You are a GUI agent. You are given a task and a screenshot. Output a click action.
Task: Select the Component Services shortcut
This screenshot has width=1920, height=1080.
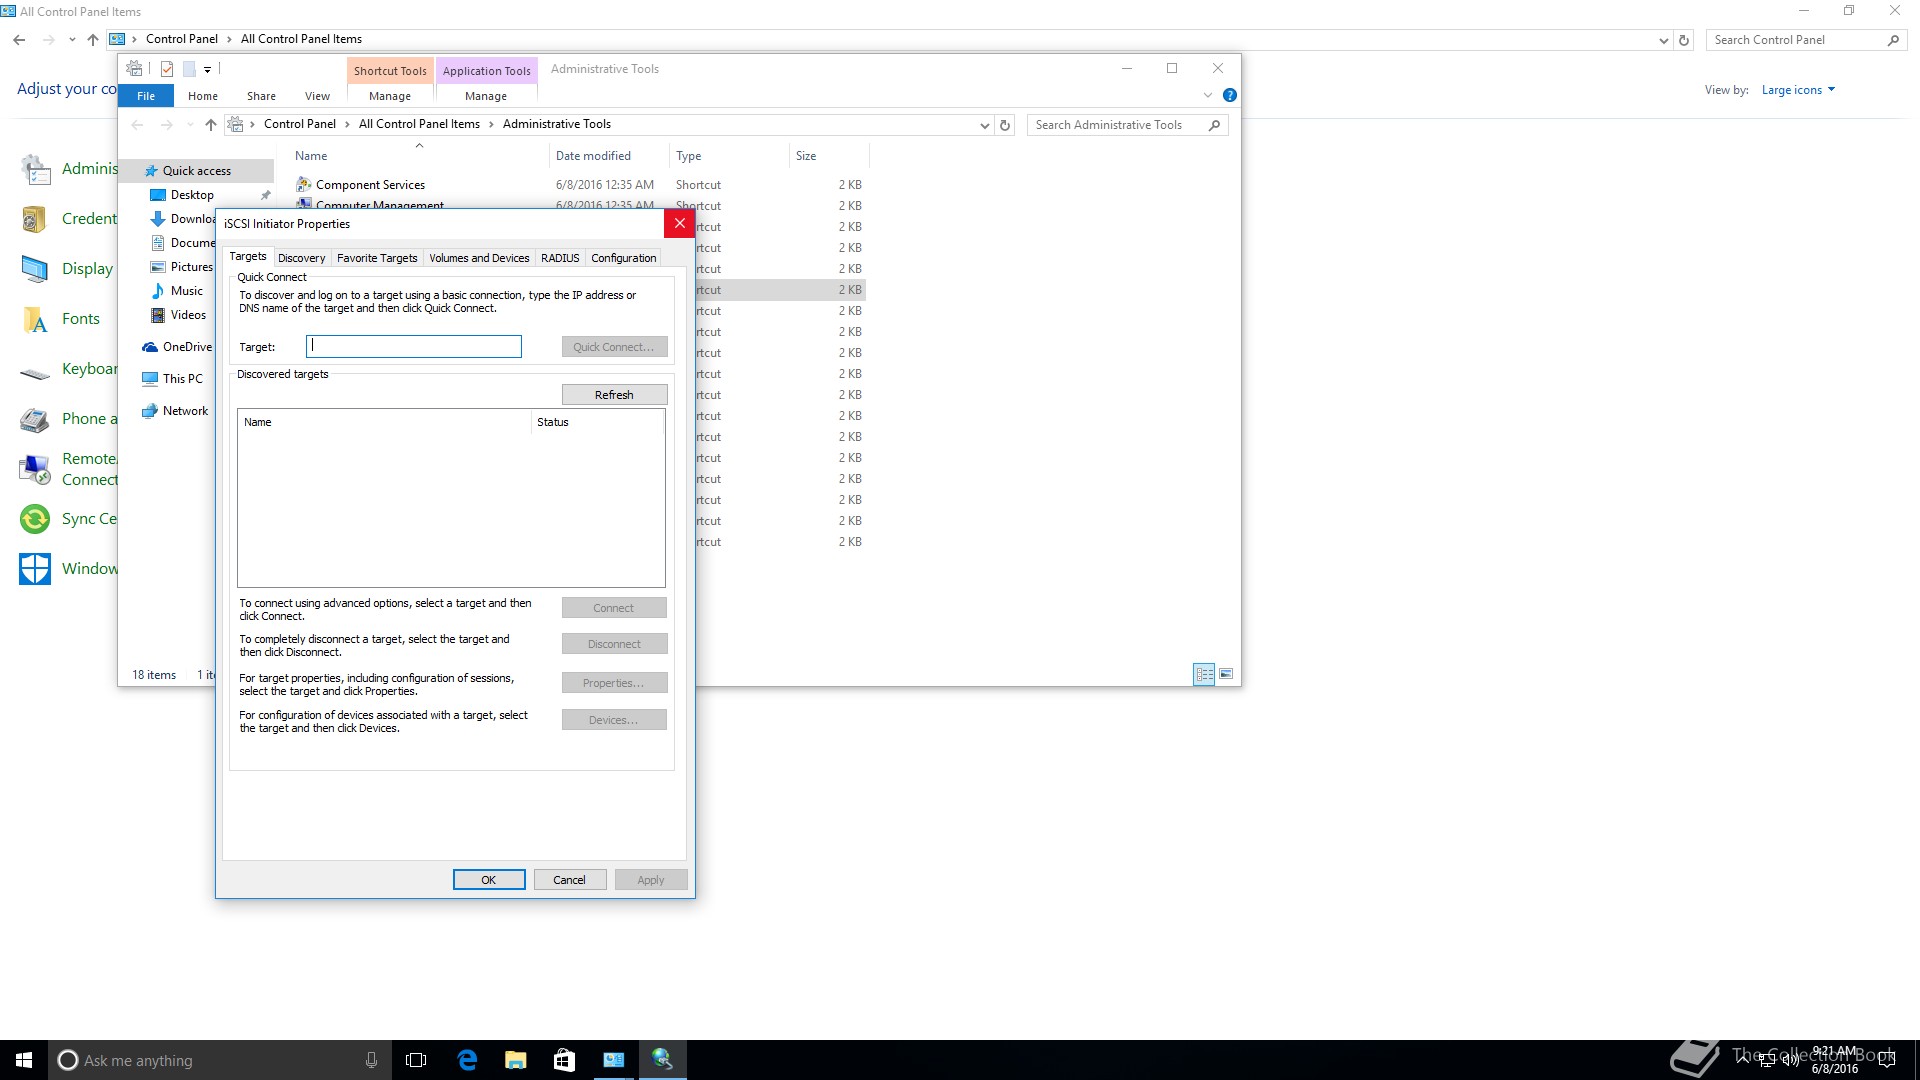370,185
